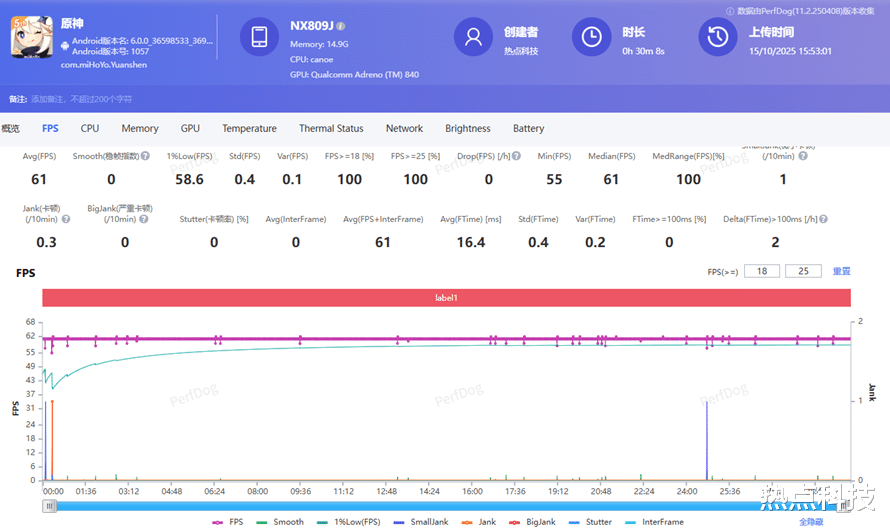This screenshot has height=530, width=890.
Task: Click the remark note input field
Action: click(80, 99)
